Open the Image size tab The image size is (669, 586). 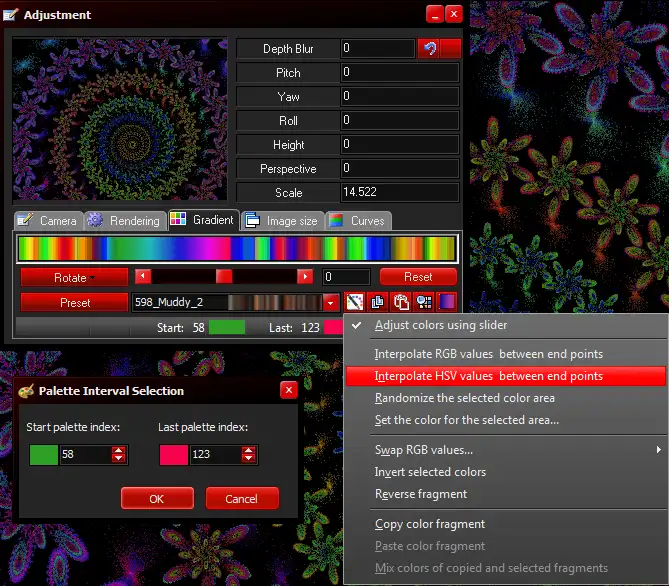pos(282,221)
